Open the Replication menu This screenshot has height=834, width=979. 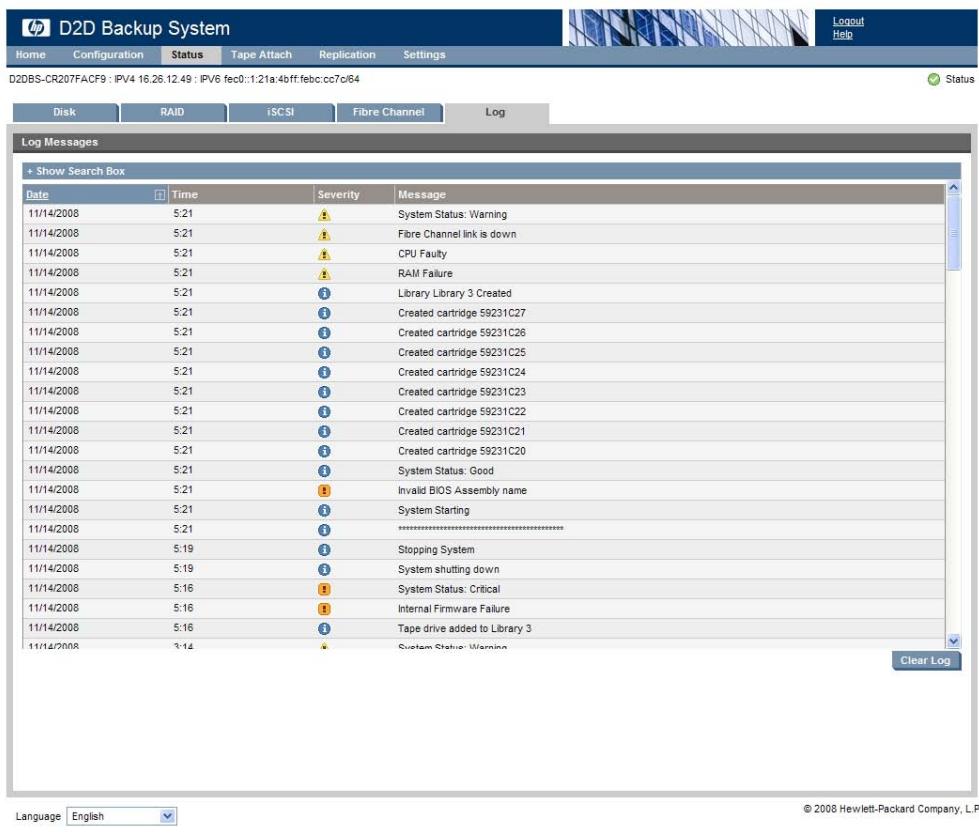[347, 55]
